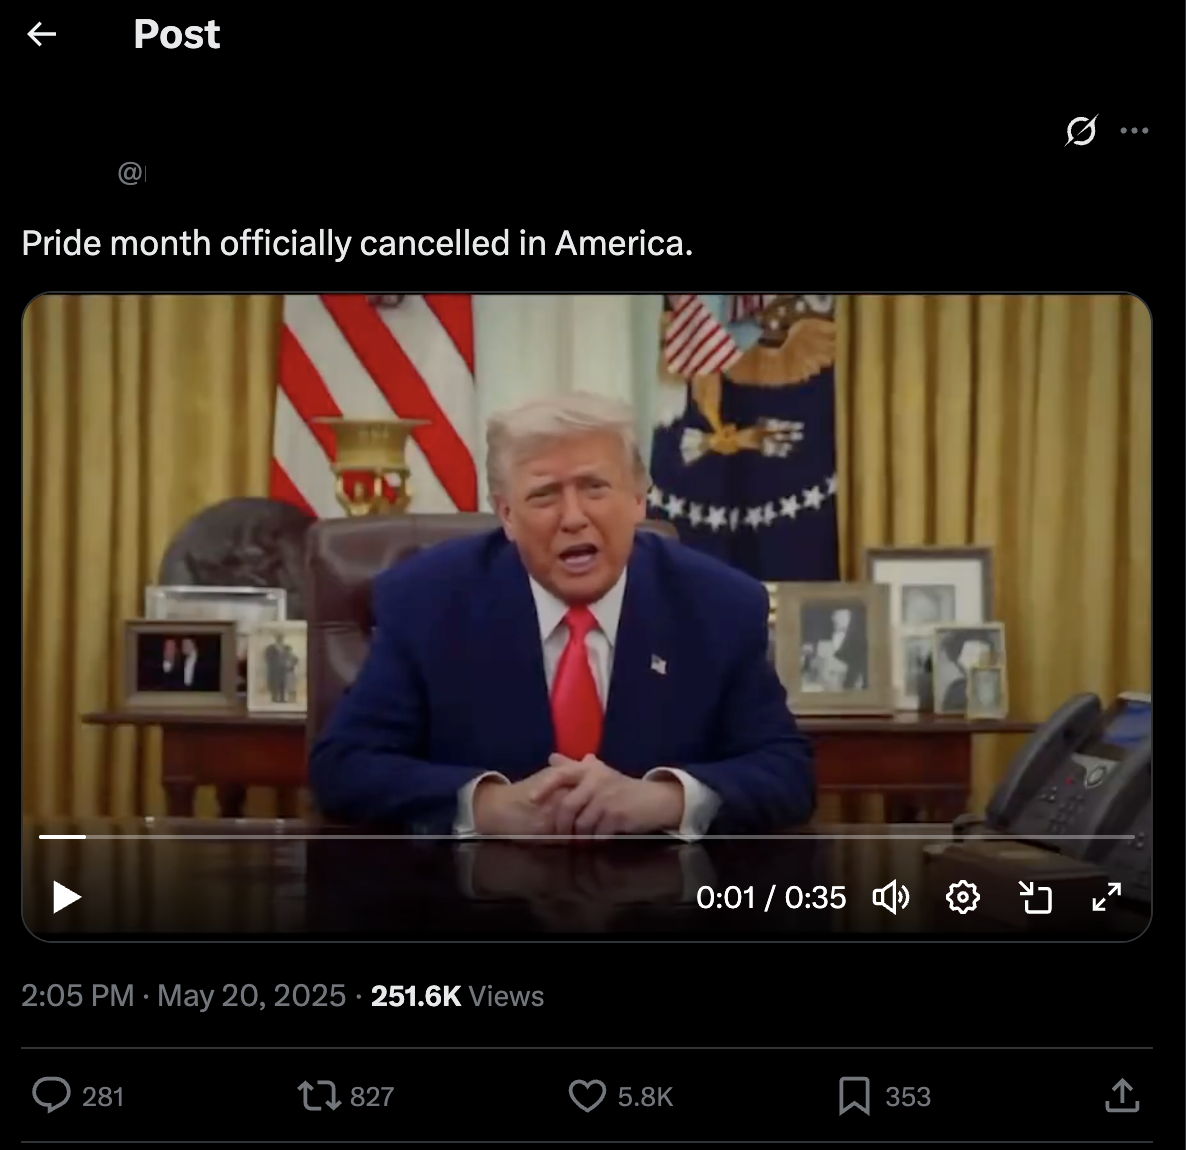This screenshot has height=1150, width=1186.
Task: Expand the video to fullscreen
Action: (x=1107, y=897)
